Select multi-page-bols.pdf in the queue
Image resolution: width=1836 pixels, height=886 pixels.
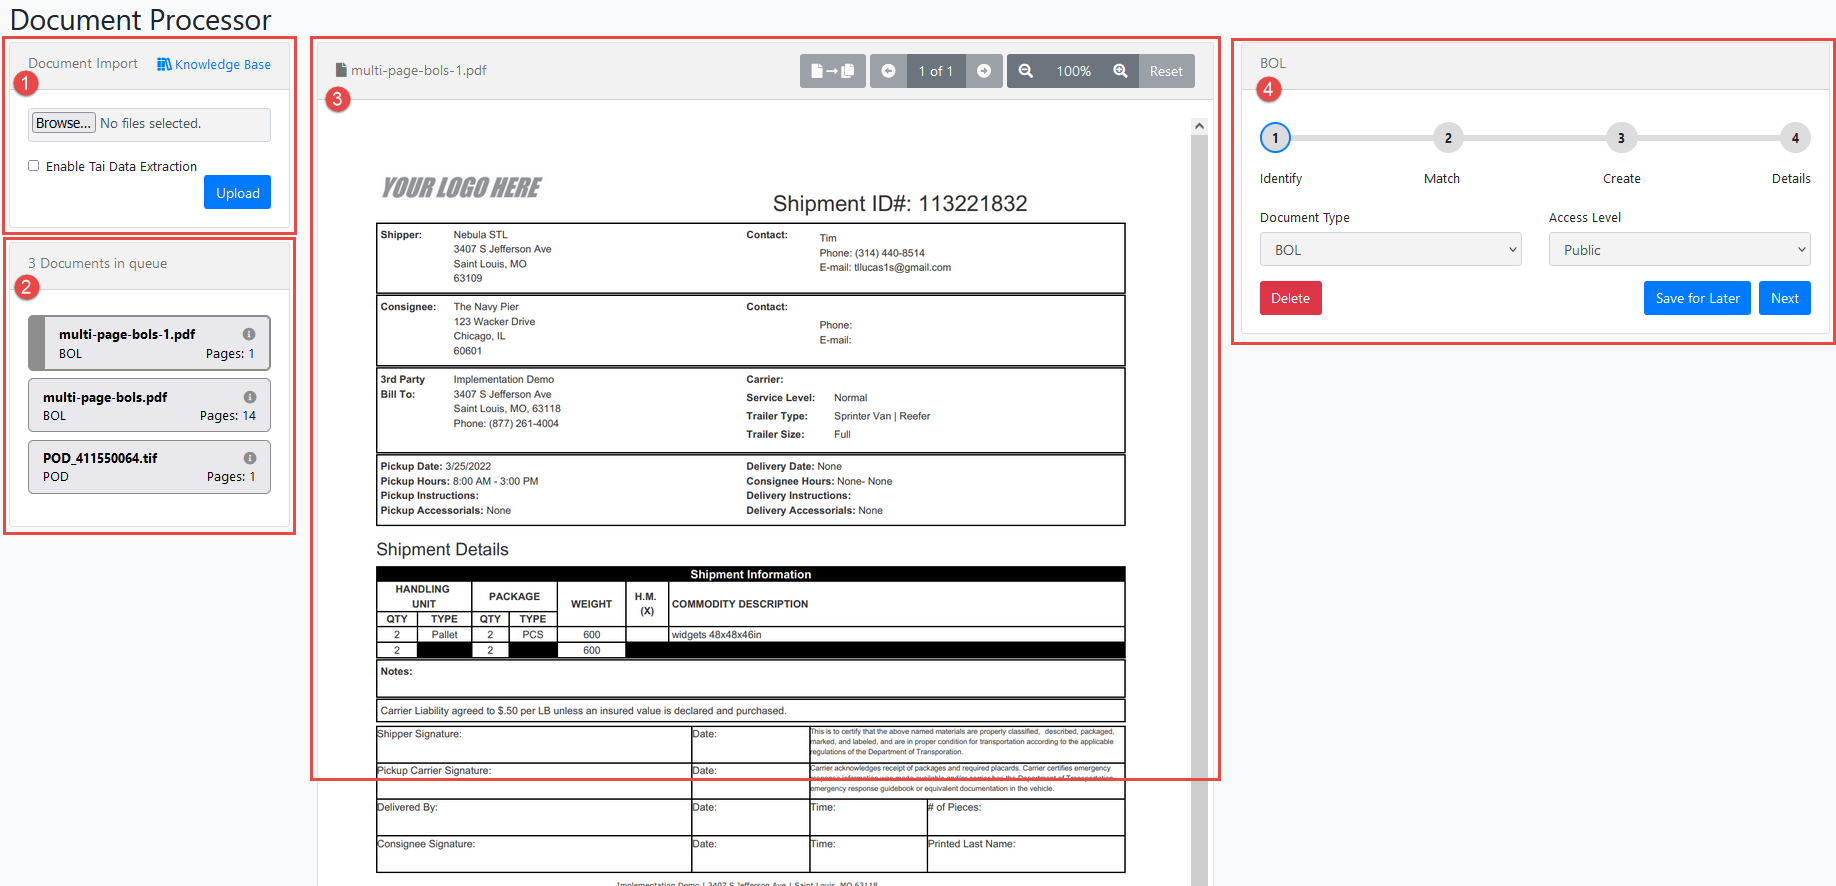point(149,405)
